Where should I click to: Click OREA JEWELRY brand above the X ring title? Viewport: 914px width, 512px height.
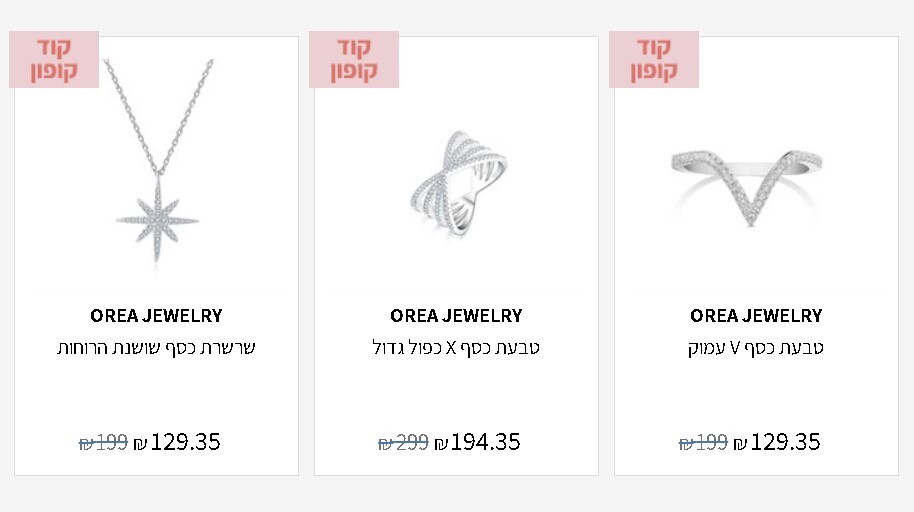point(456,316)
